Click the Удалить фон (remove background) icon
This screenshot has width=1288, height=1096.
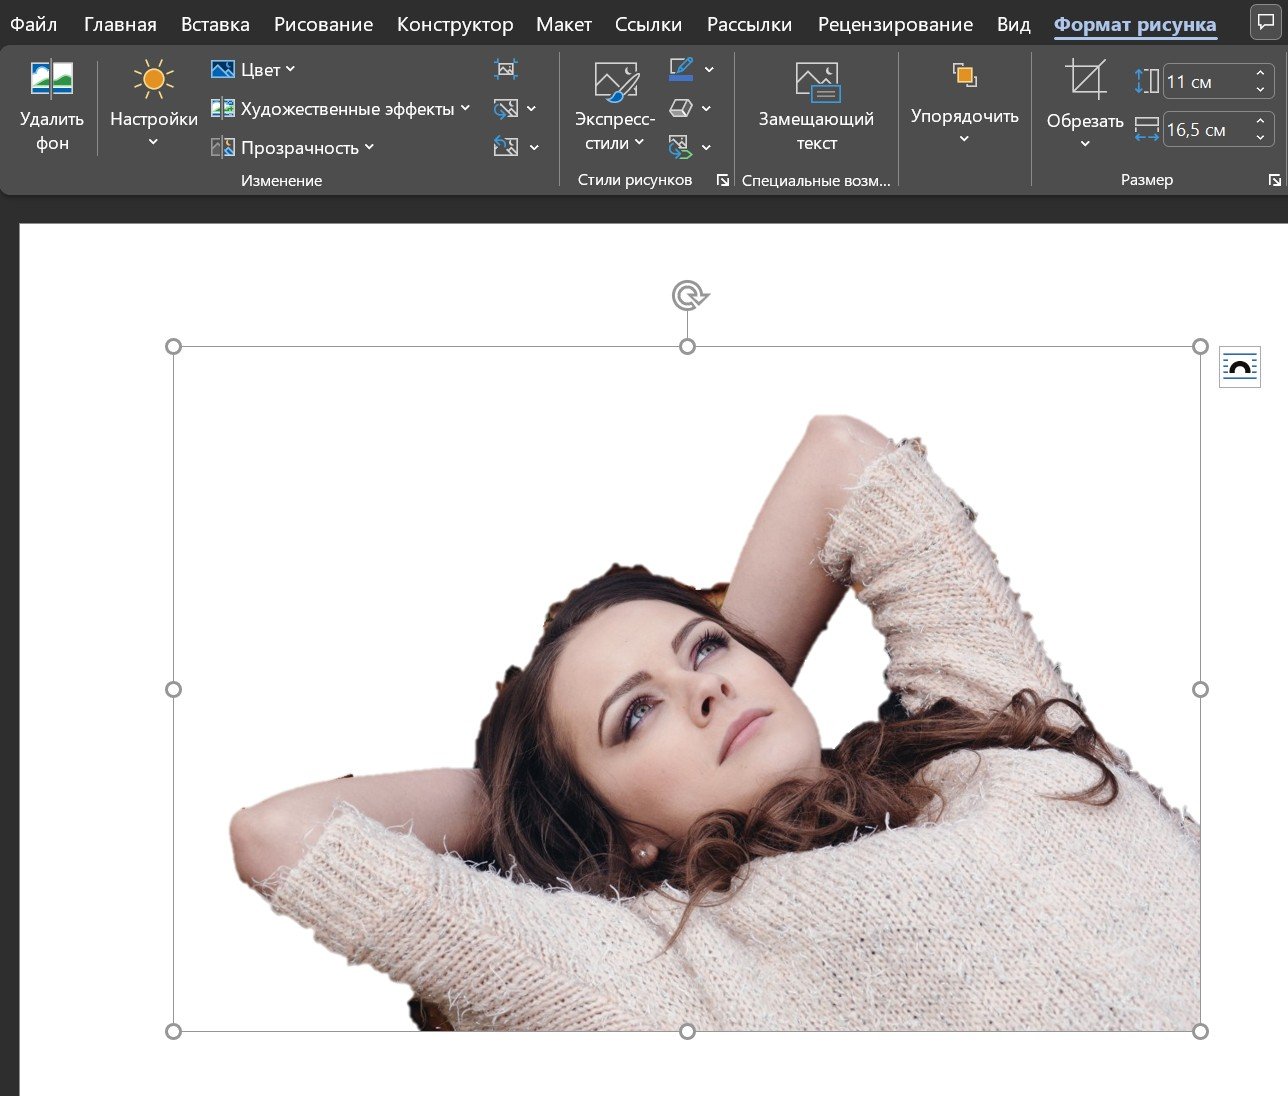click(x=52, y=79)
